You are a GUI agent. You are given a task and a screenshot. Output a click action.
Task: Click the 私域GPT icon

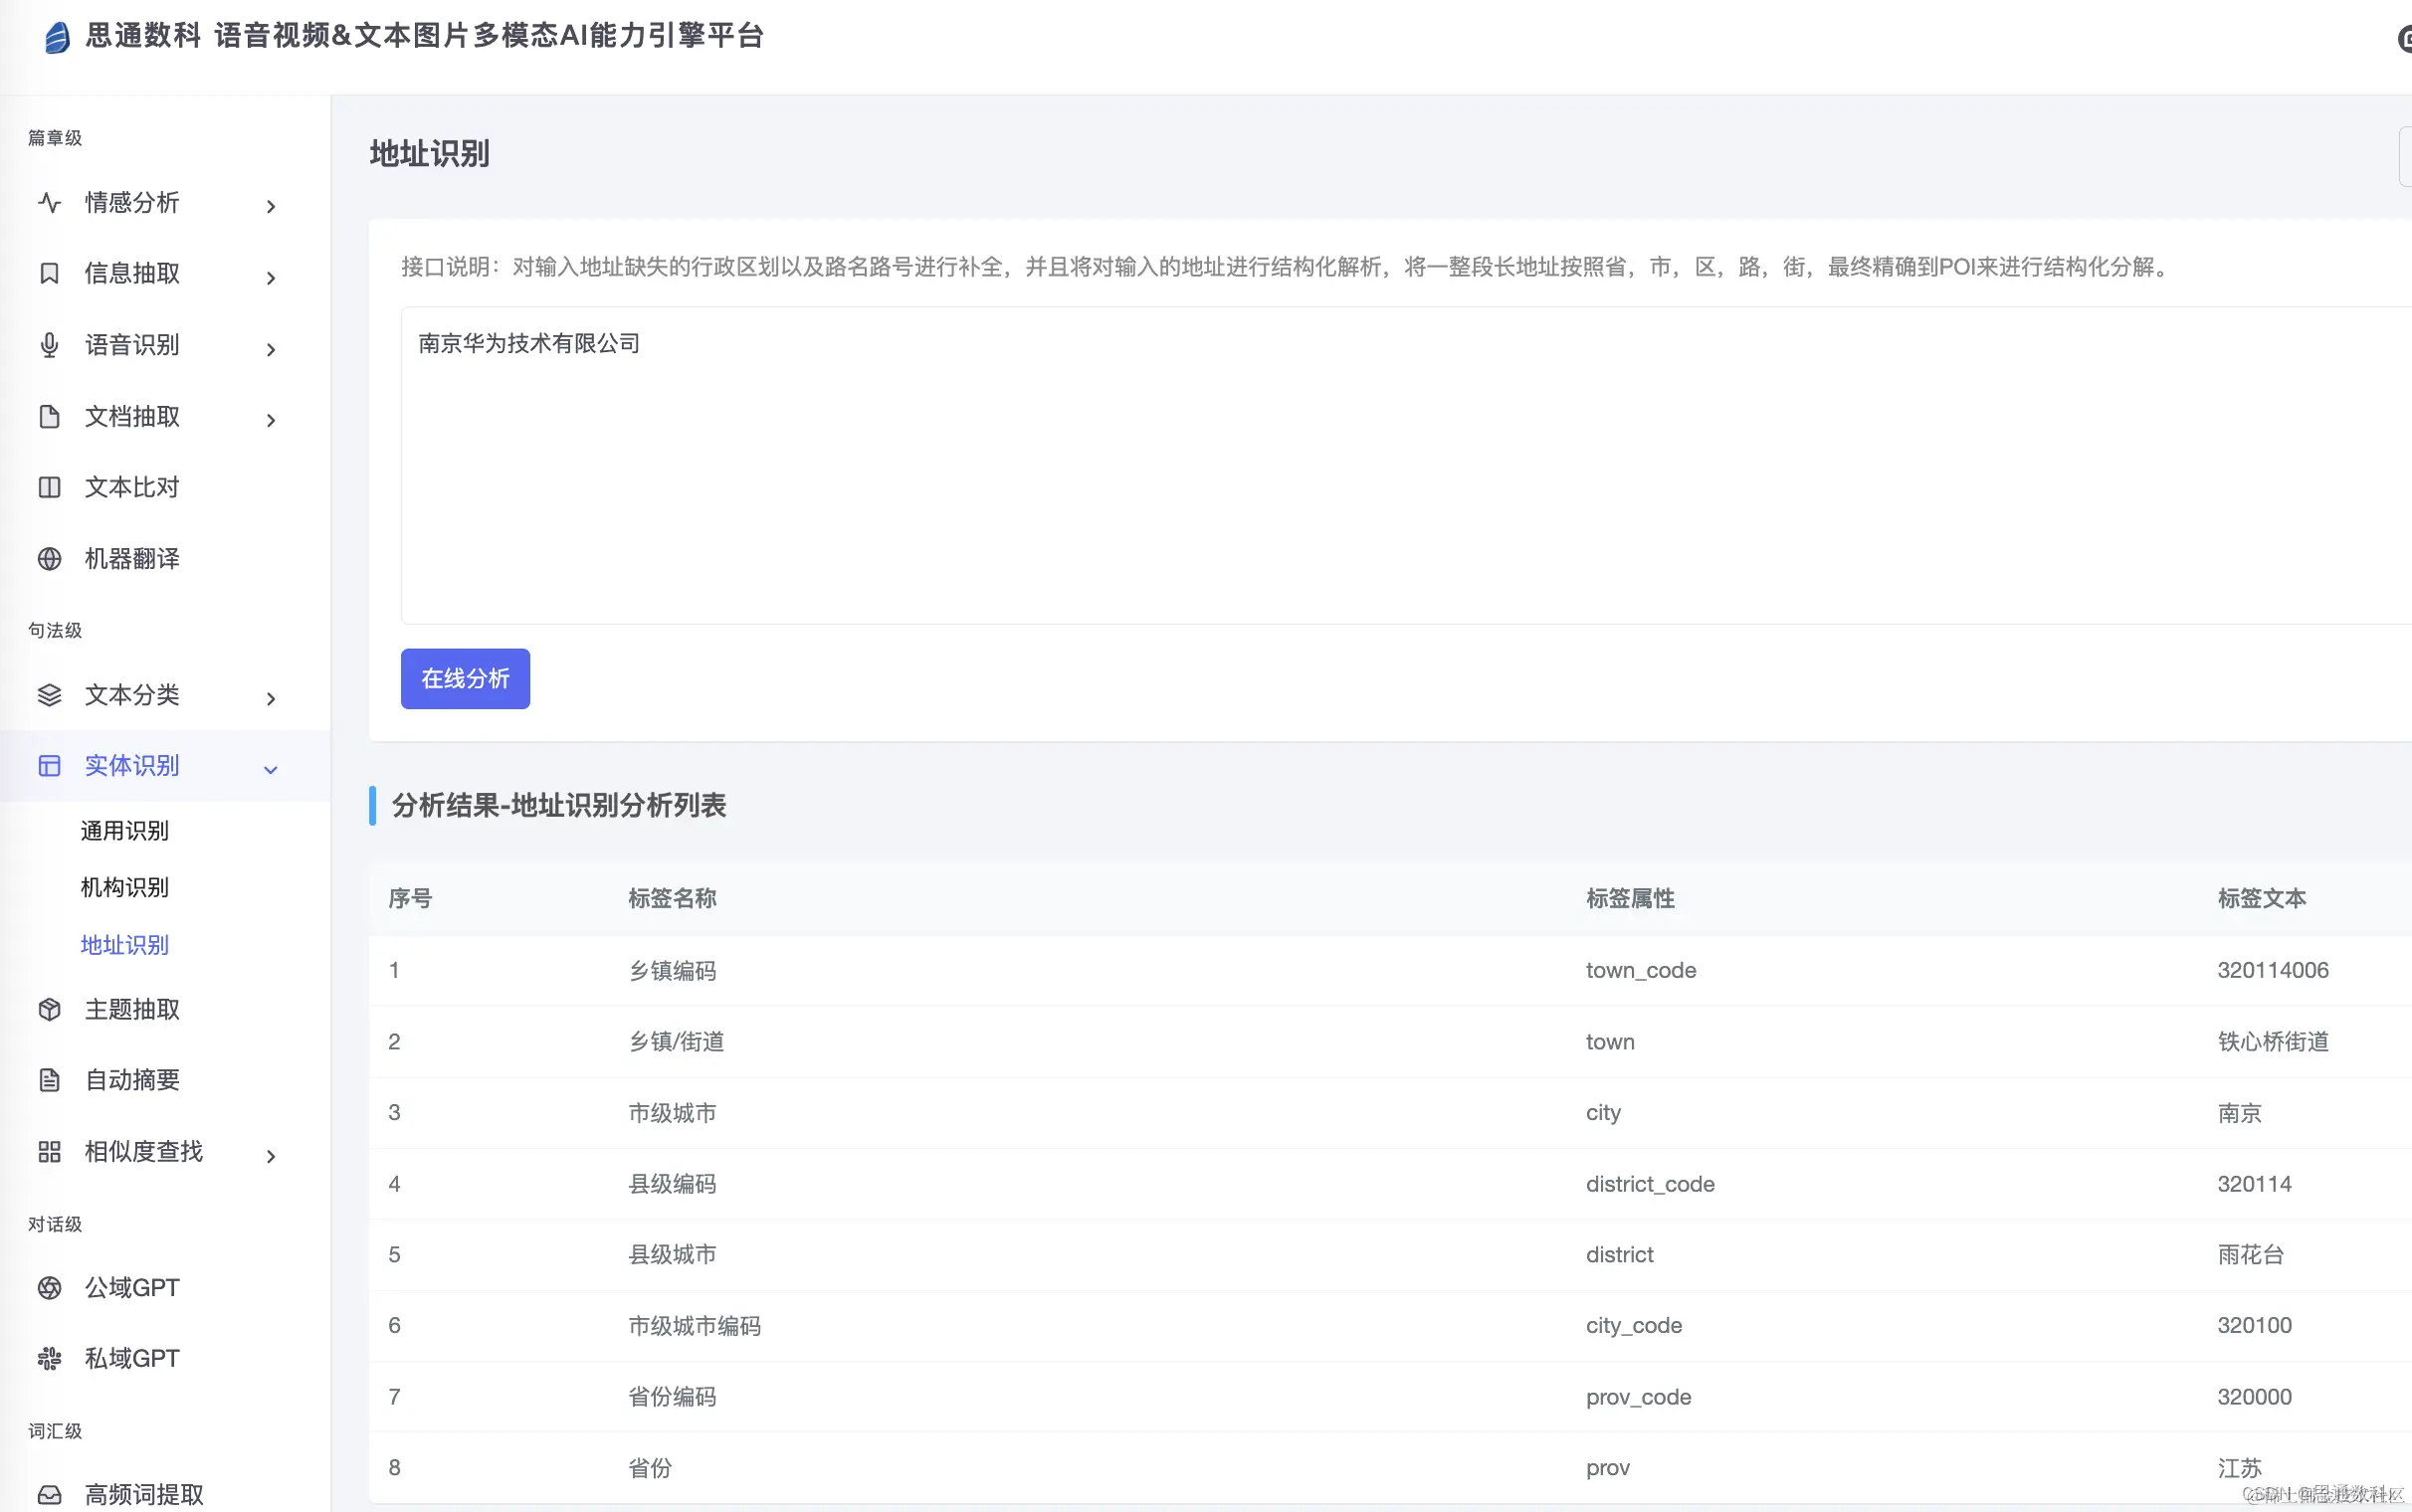coord(49,1359)
